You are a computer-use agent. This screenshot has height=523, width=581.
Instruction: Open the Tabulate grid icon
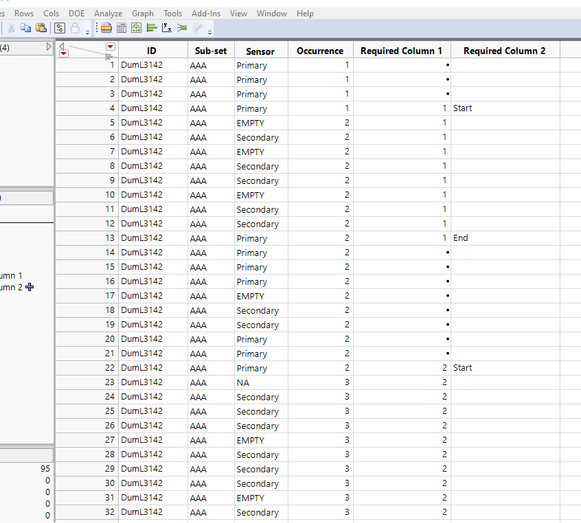pos(122,28)
